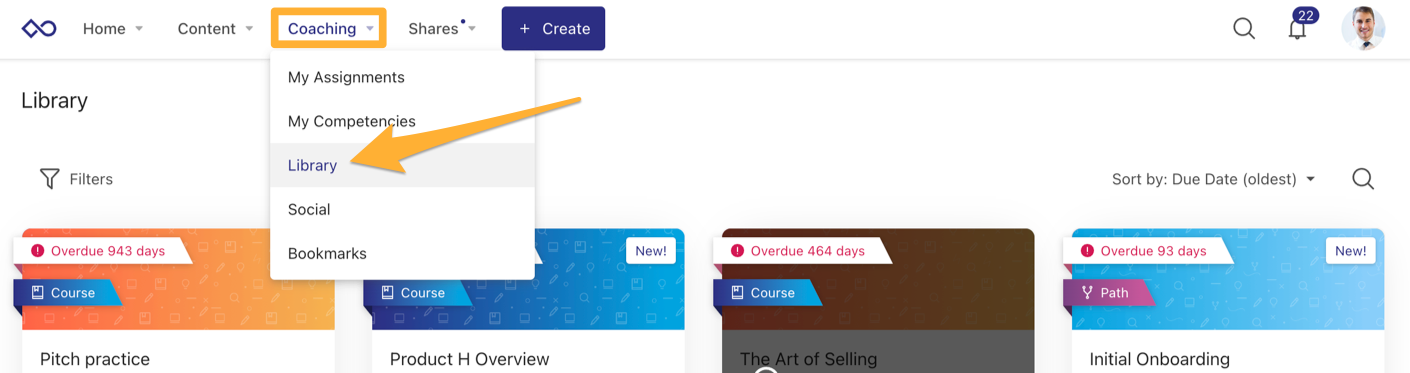Expand the Home menu dropdown
Viewport: 1410px width, 373px height.
point(113,29)
